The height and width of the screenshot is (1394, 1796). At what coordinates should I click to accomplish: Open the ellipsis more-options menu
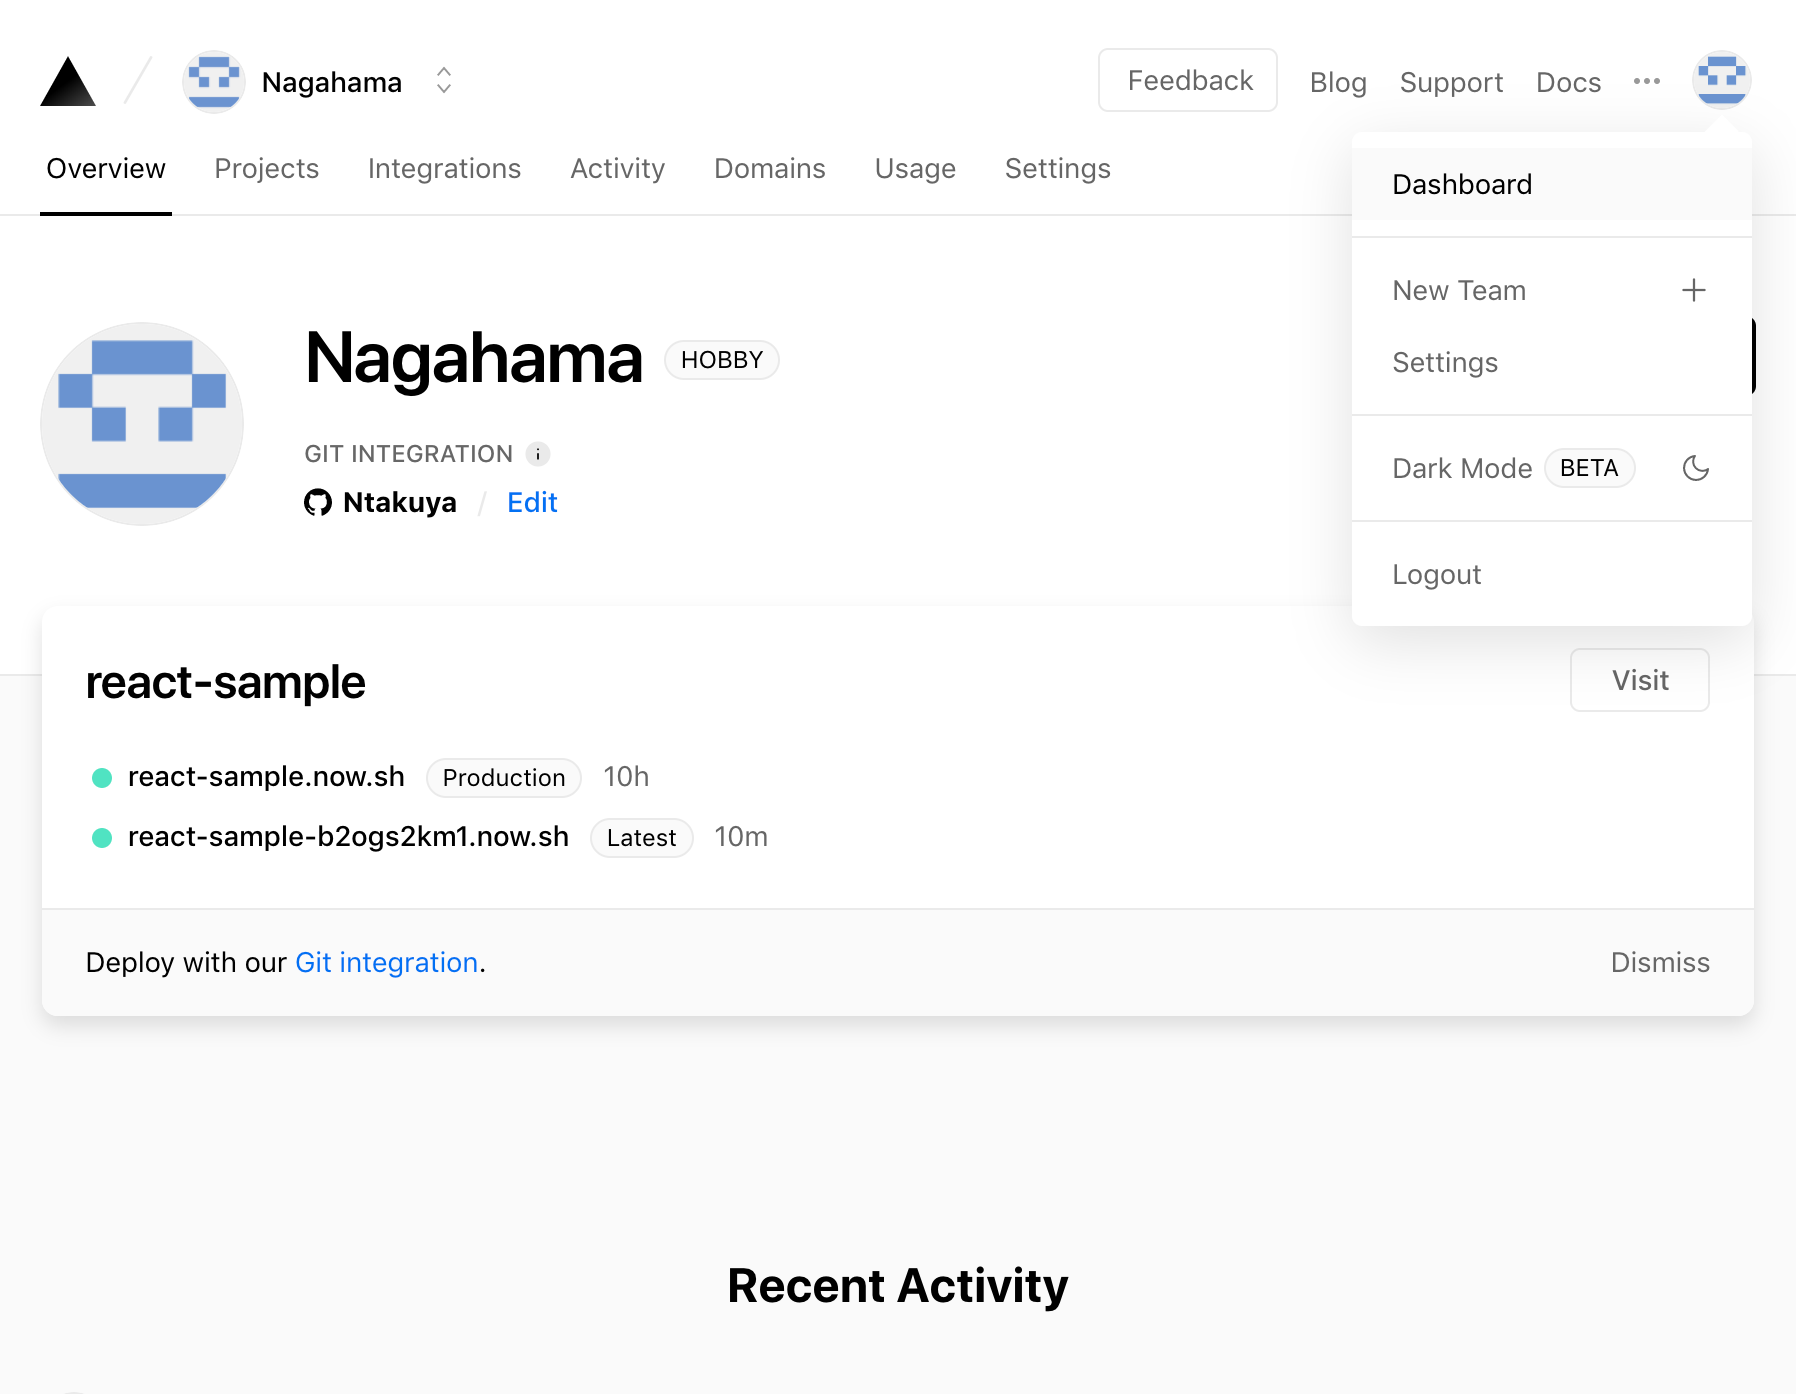[x=1645, y=82]
